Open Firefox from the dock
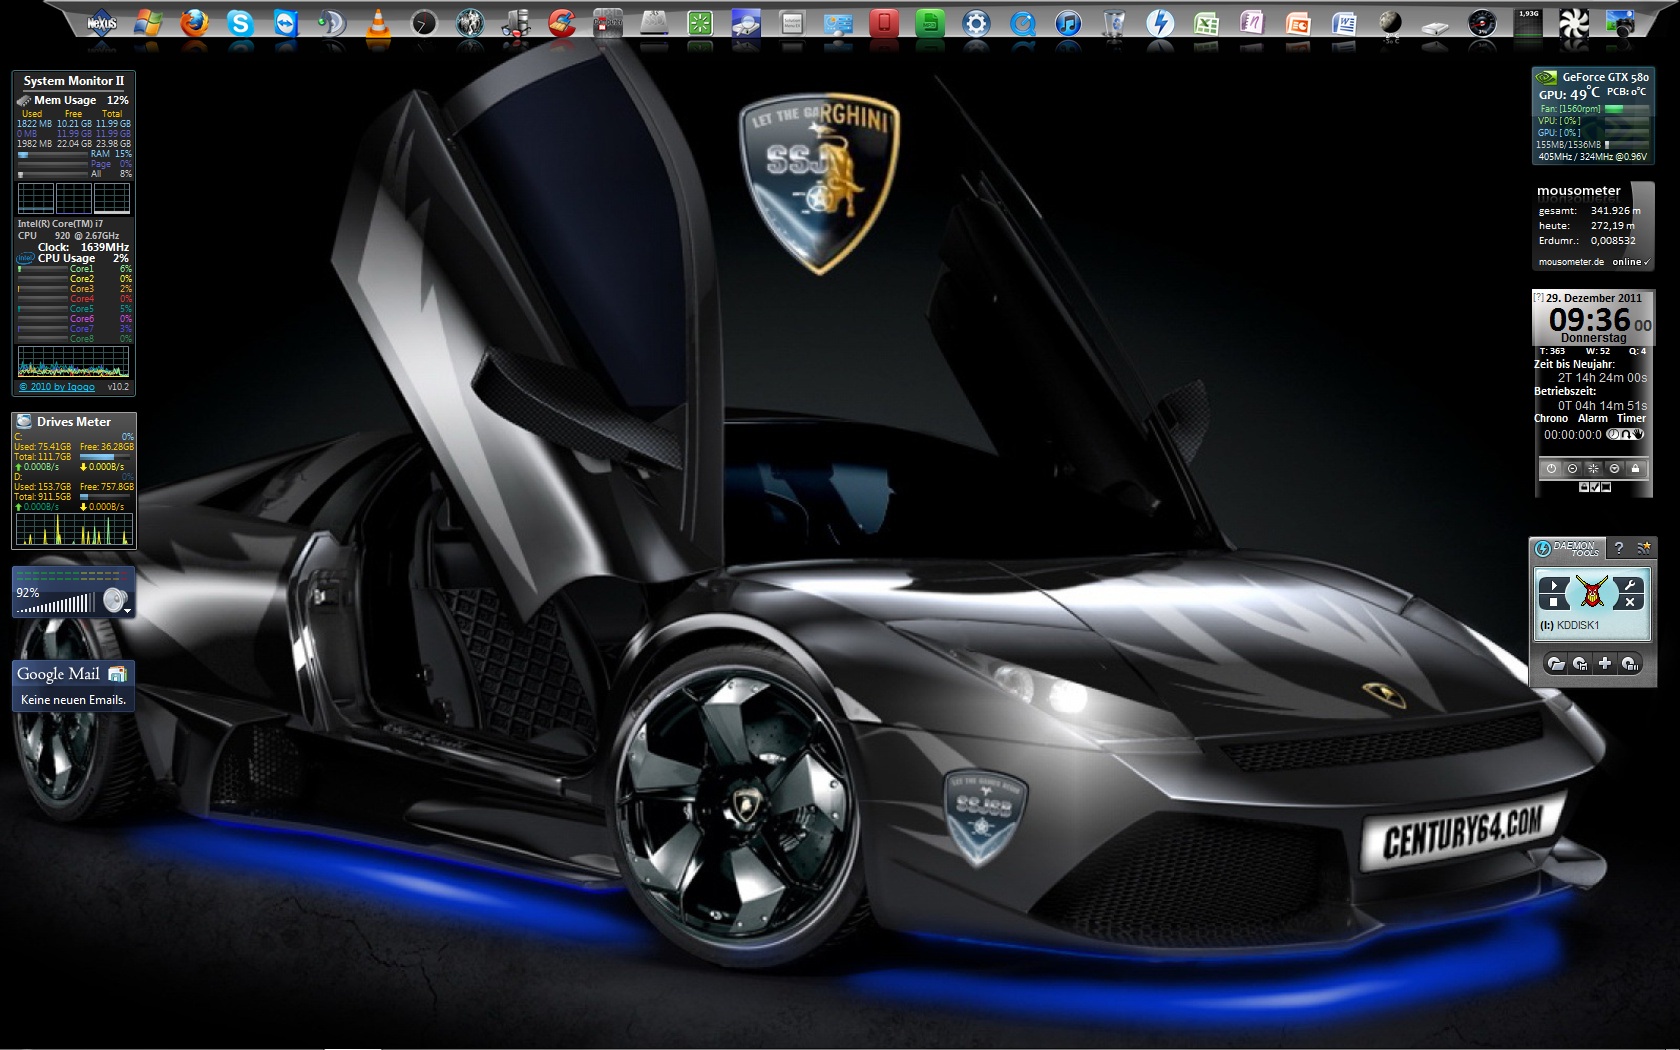The image size is (1680, 1050). [194, 22]
